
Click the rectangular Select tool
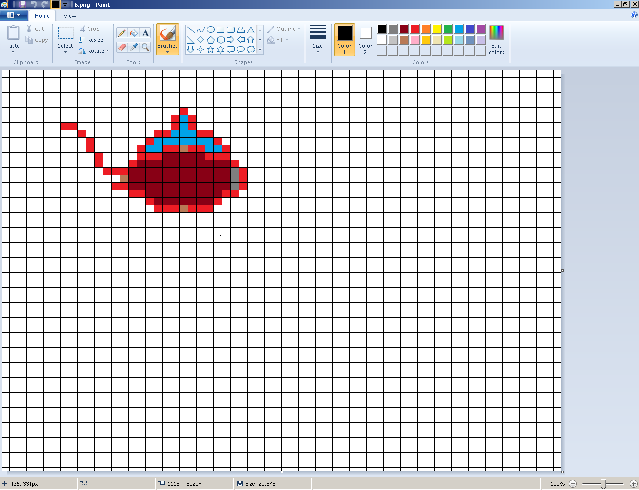(x=65, y=34)
